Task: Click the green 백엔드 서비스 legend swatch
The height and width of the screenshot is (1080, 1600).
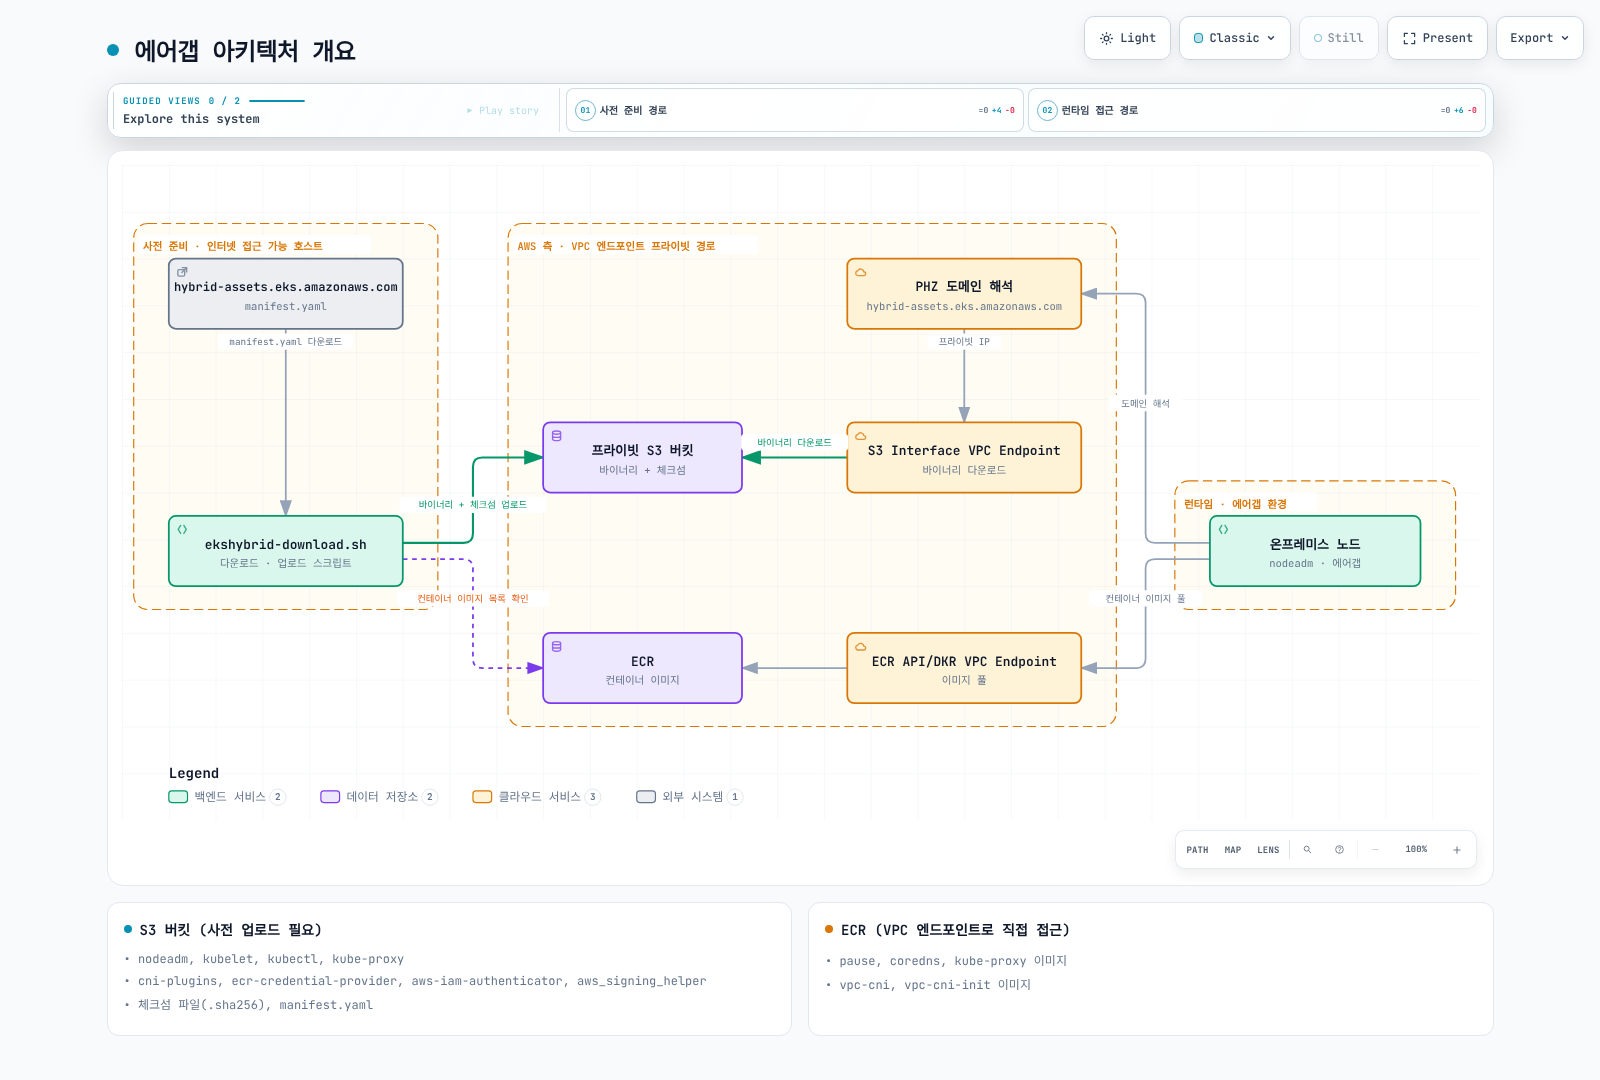Action: tap(178, 797)
